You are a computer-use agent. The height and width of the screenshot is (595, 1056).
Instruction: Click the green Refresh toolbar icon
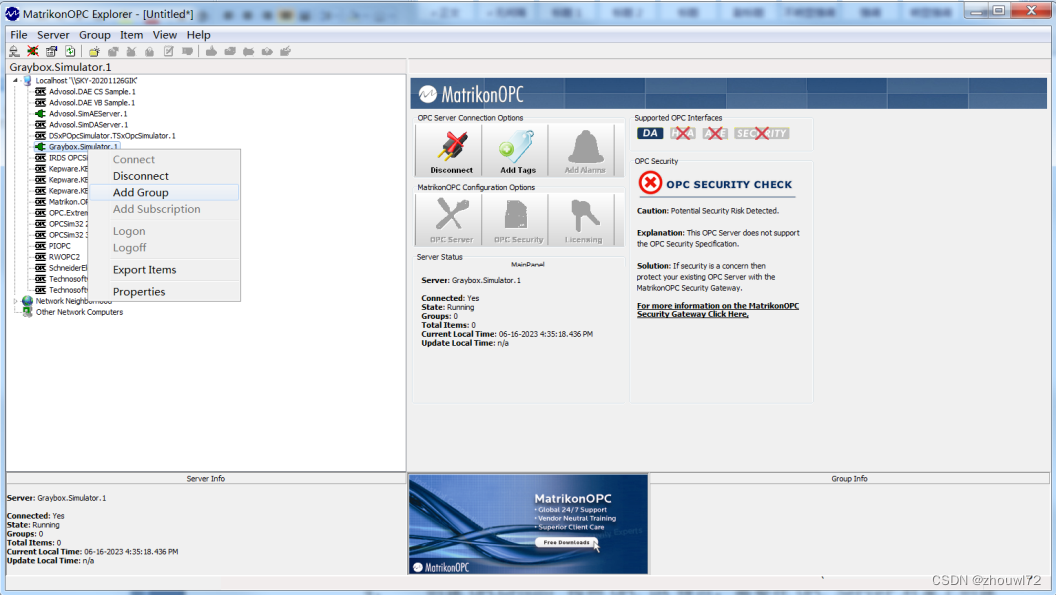click(x=70, y=51)
